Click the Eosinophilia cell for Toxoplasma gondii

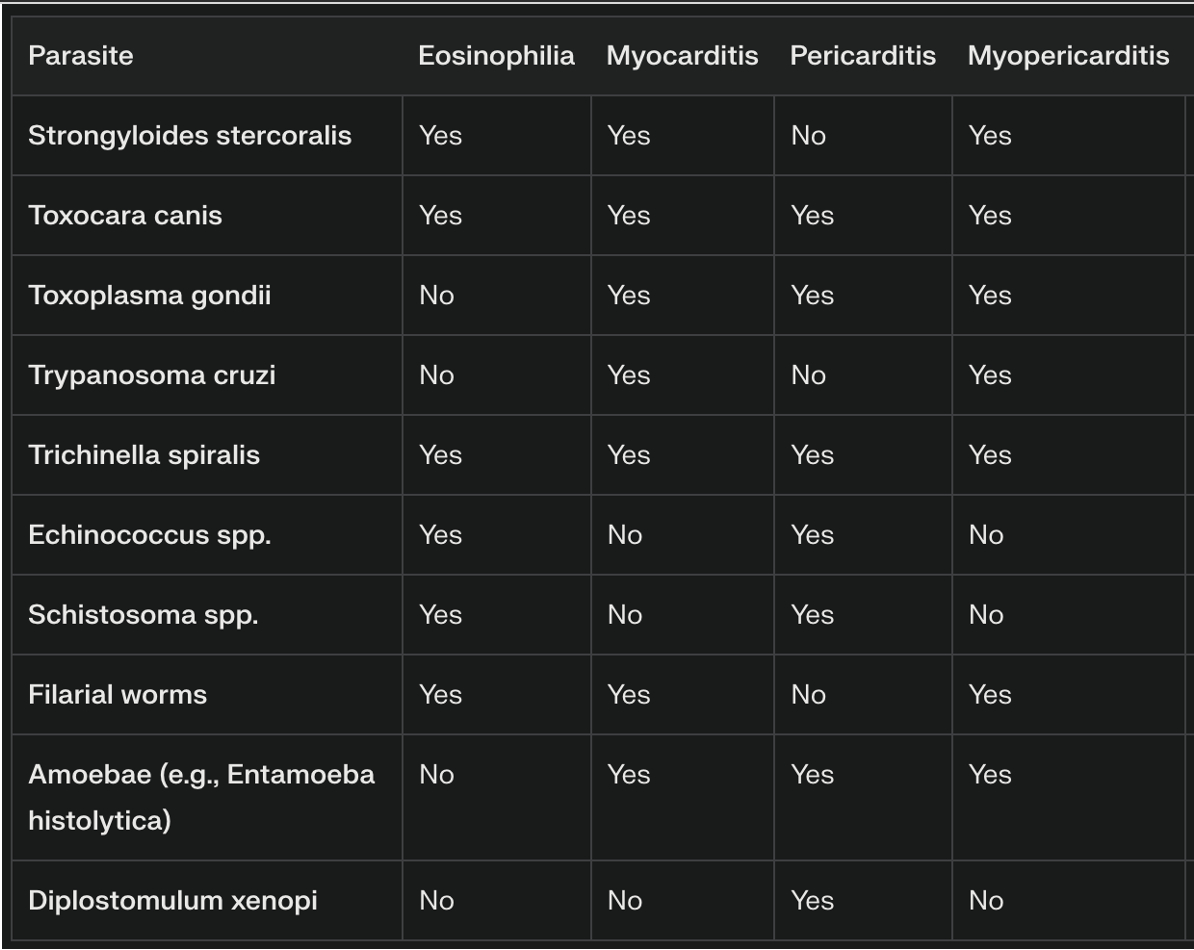(x=436, y=295)
